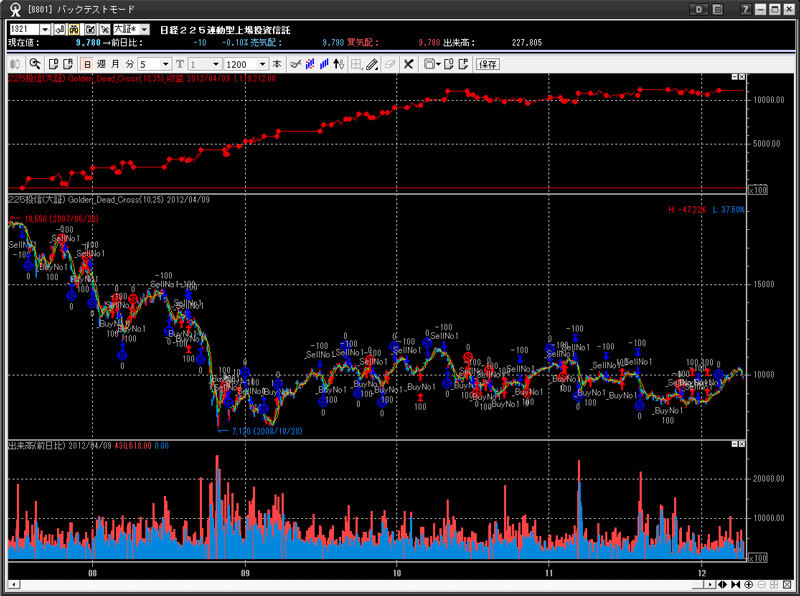800x596 pixels.
Task: Open the minute interval 5 dropdown
Action: pos(166,64)
